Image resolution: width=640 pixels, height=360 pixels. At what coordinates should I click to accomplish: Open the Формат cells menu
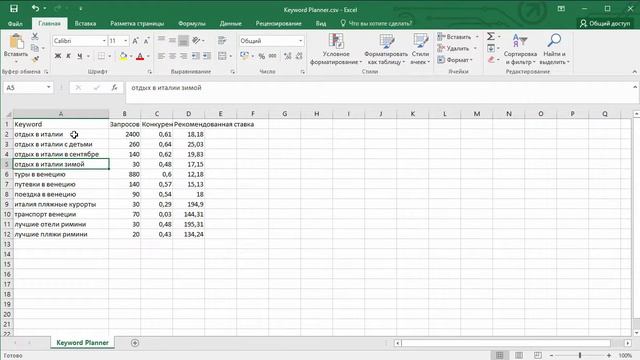(454, 60)
